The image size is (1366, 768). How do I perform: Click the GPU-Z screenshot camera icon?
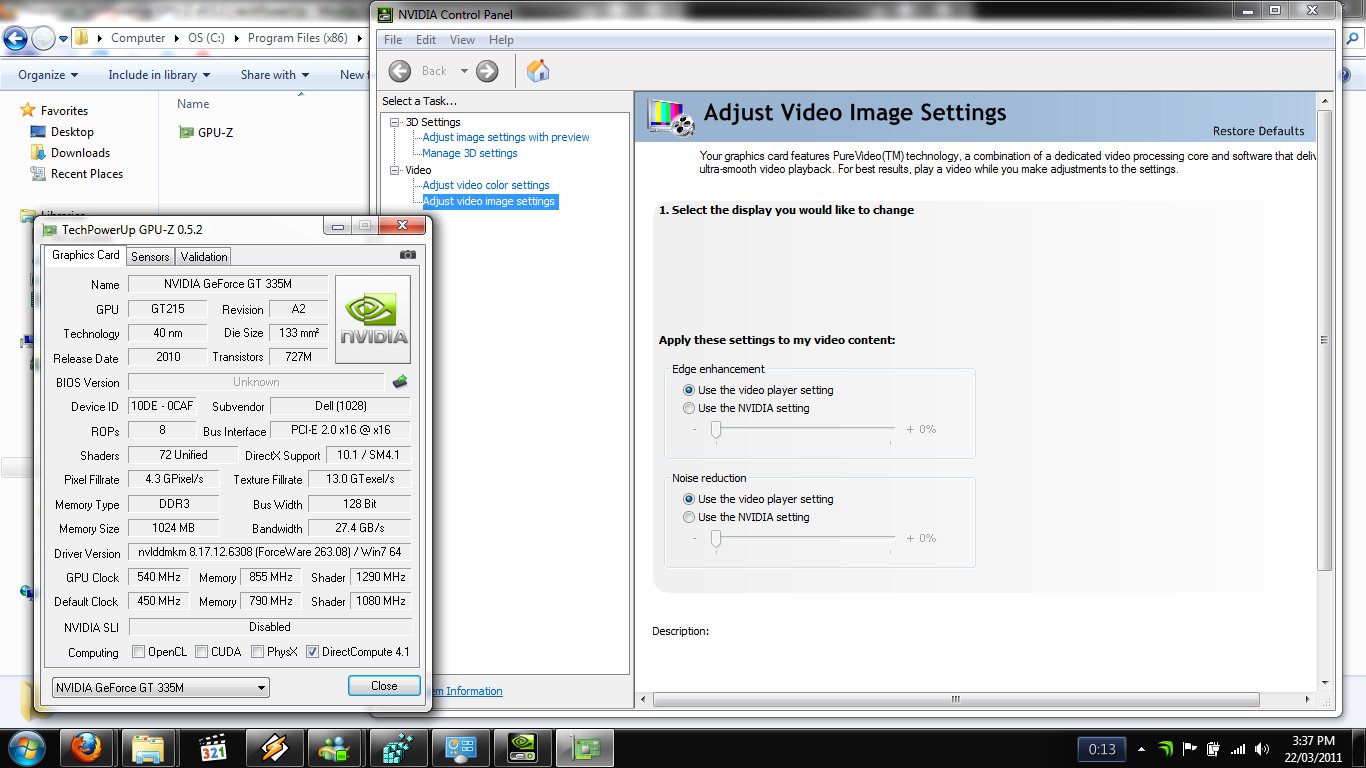coord(407,256)
